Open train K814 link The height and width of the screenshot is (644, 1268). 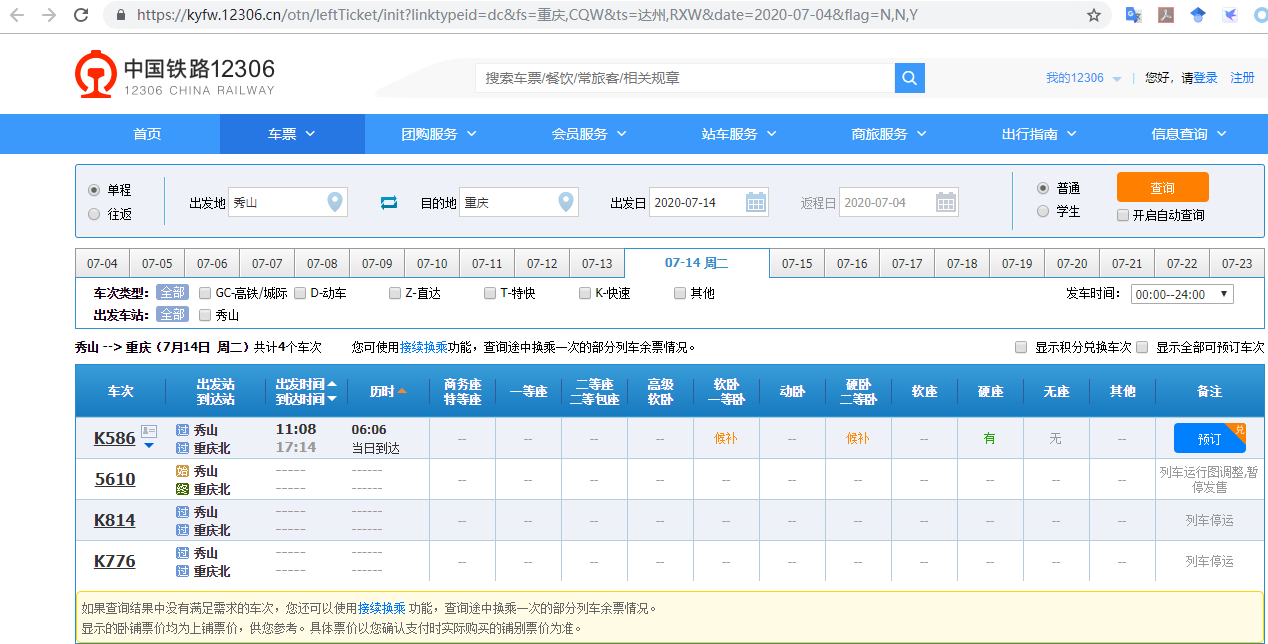point(114,520)
